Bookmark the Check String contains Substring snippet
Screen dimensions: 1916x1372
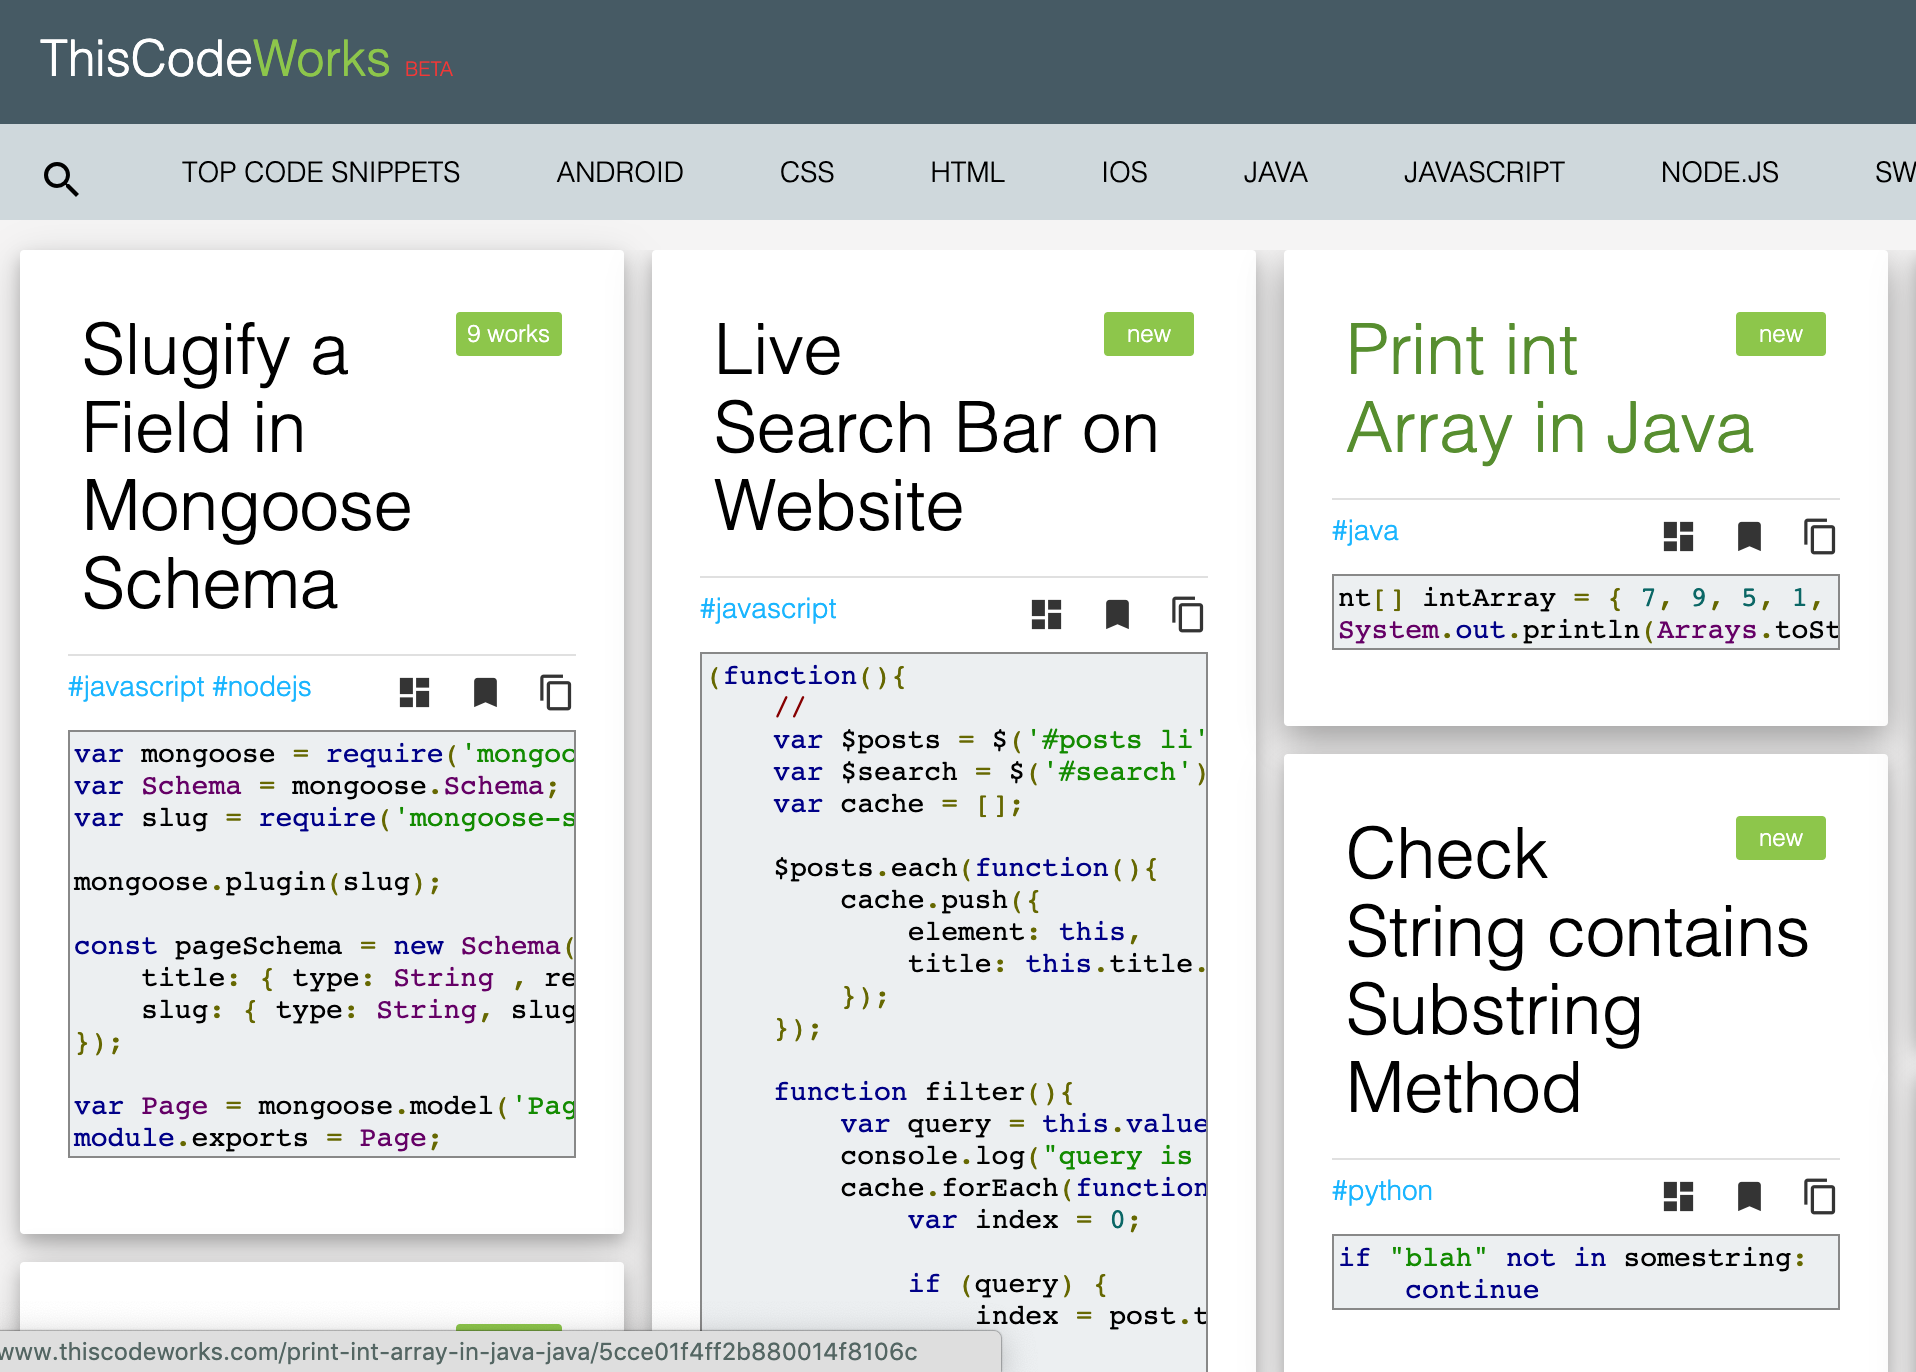(1749, 1196)
